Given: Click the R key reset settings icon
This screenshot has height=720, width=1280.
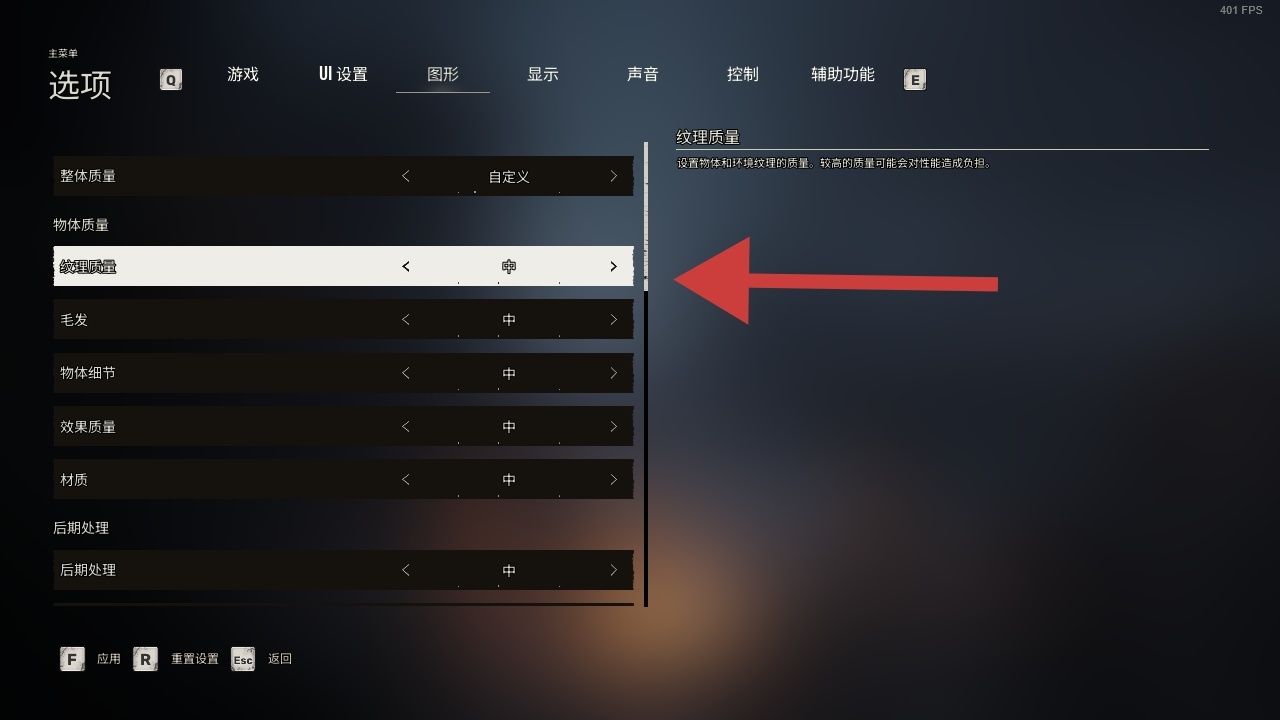Looking at the screenshot, I should pos(146,659).
